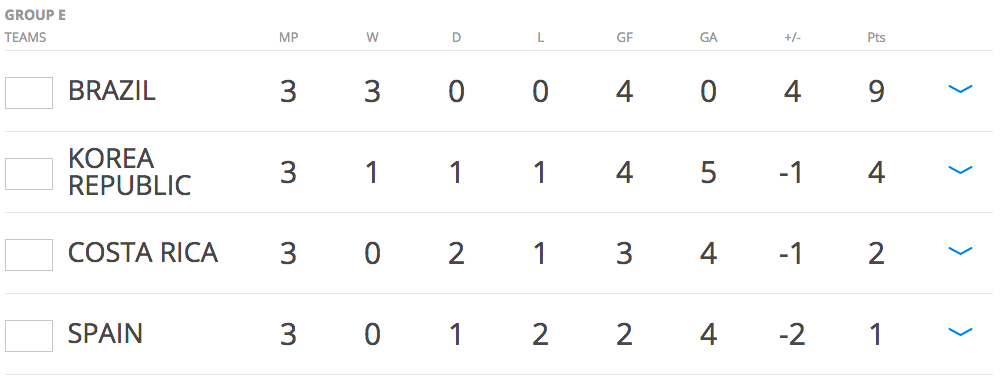This screenshot has width=1000, height=377.
Task: Click the GA column header
Action: 709,38
